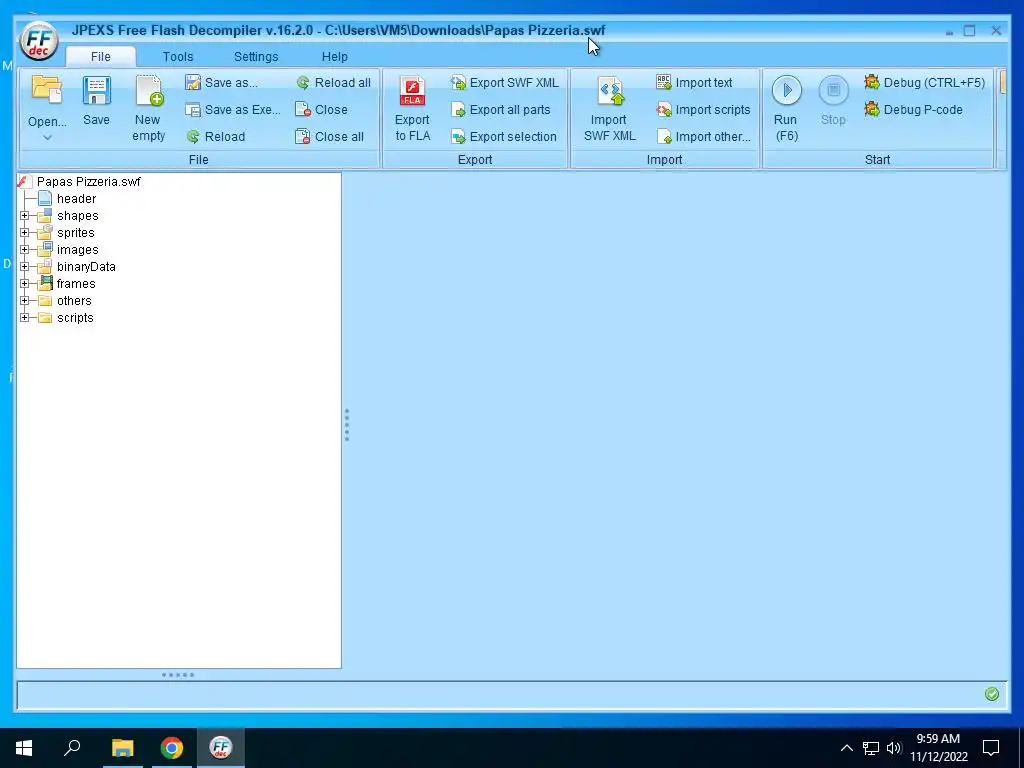Image resolution: width=1024 pixels, height=768 pixels.
Task: Open Windows taskbar search
Action: click(x=72, y=748)
